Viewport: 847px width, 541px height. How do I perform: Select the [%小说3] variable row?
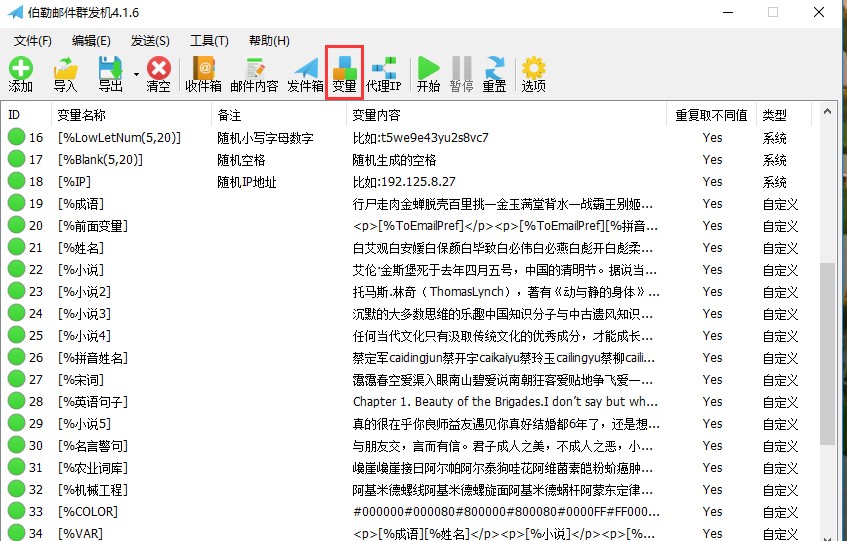pos(406,314)
